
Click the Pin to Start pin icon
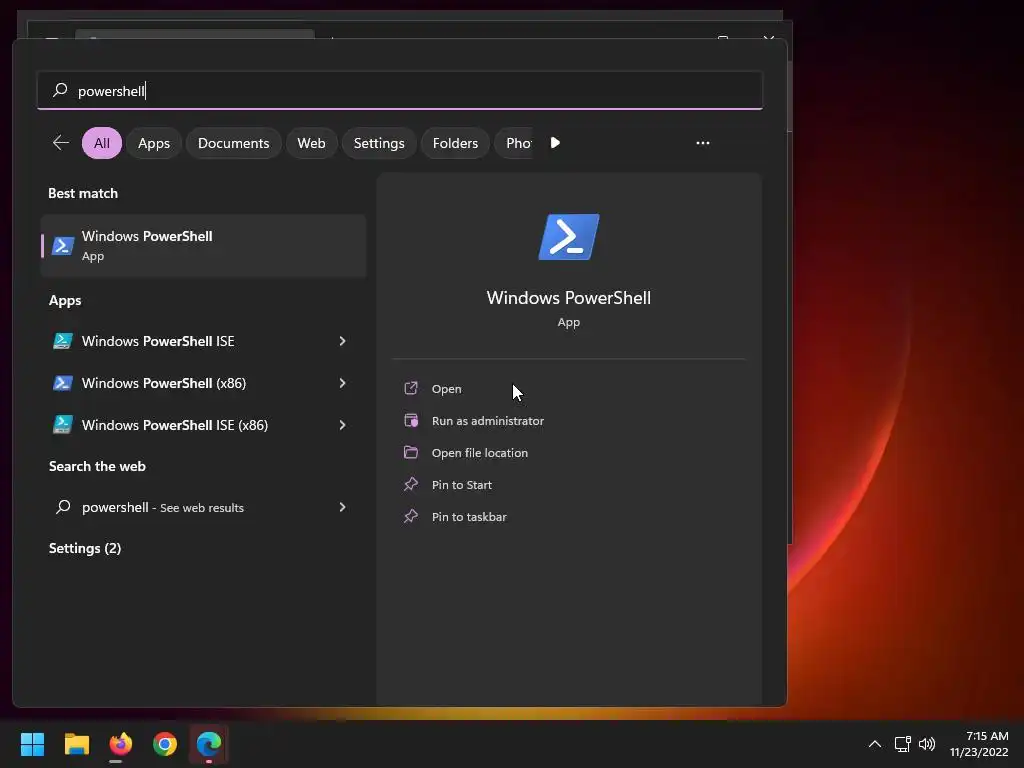pyautogui.click(x=411, y=484)
